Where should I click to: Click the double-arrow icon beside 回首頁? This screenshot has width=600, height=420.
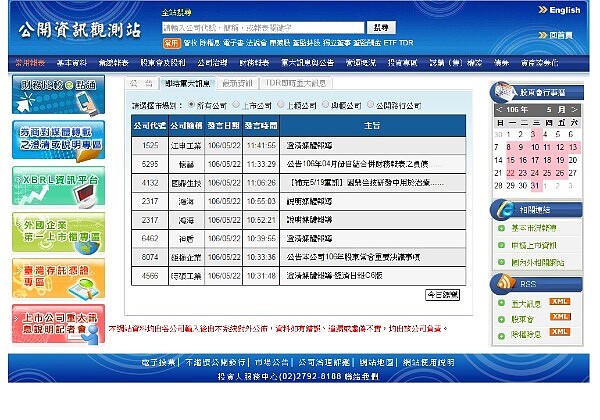tap(543, 35)
